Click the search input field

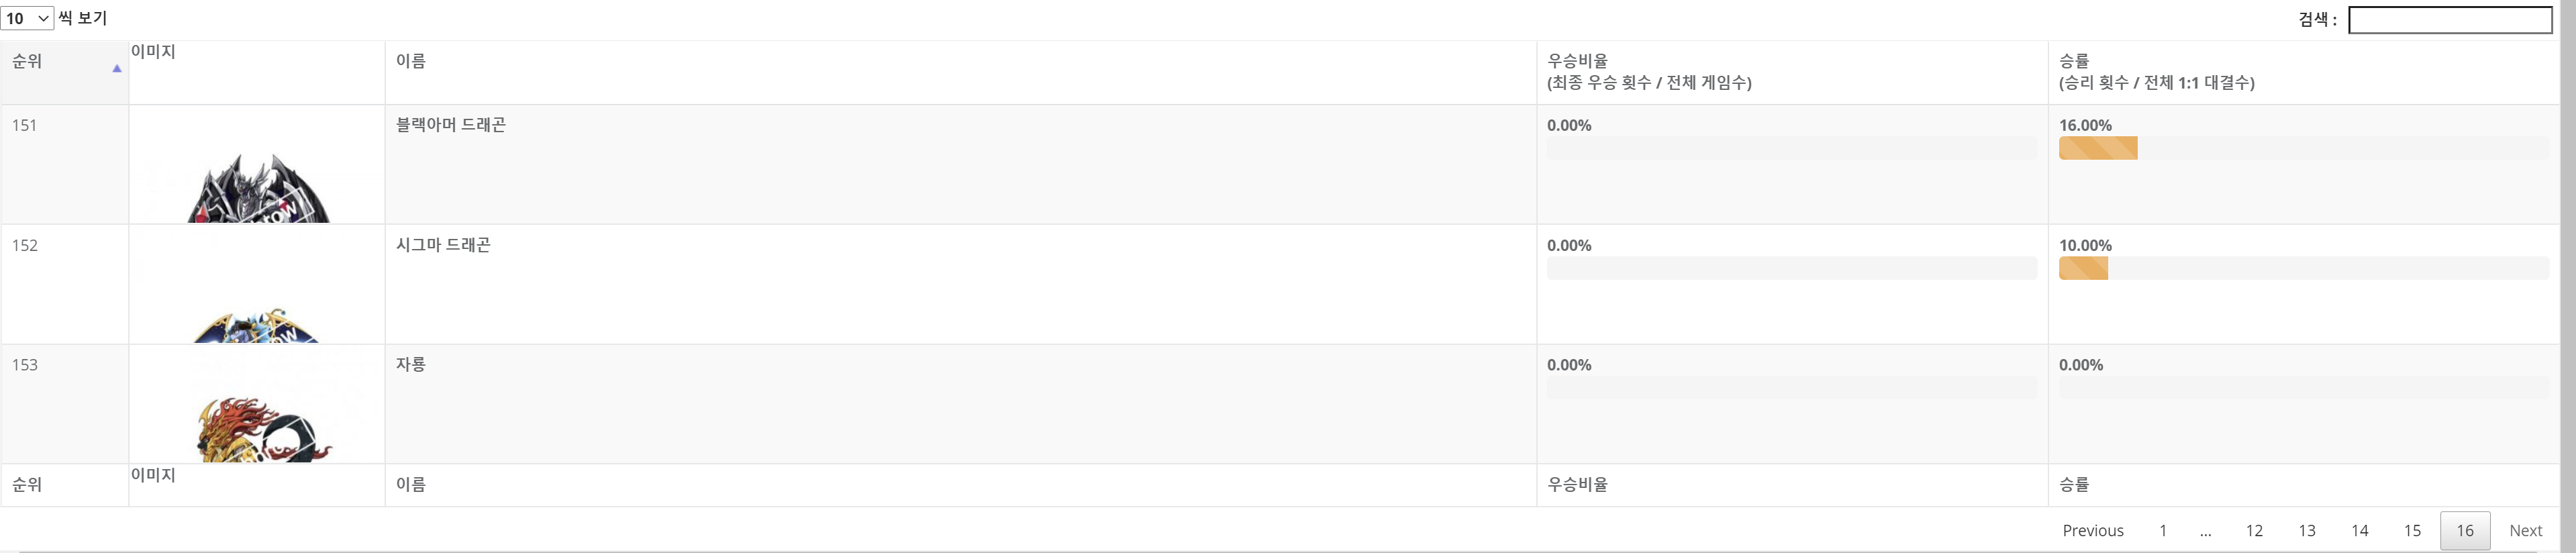click(x=2449, y=19)
